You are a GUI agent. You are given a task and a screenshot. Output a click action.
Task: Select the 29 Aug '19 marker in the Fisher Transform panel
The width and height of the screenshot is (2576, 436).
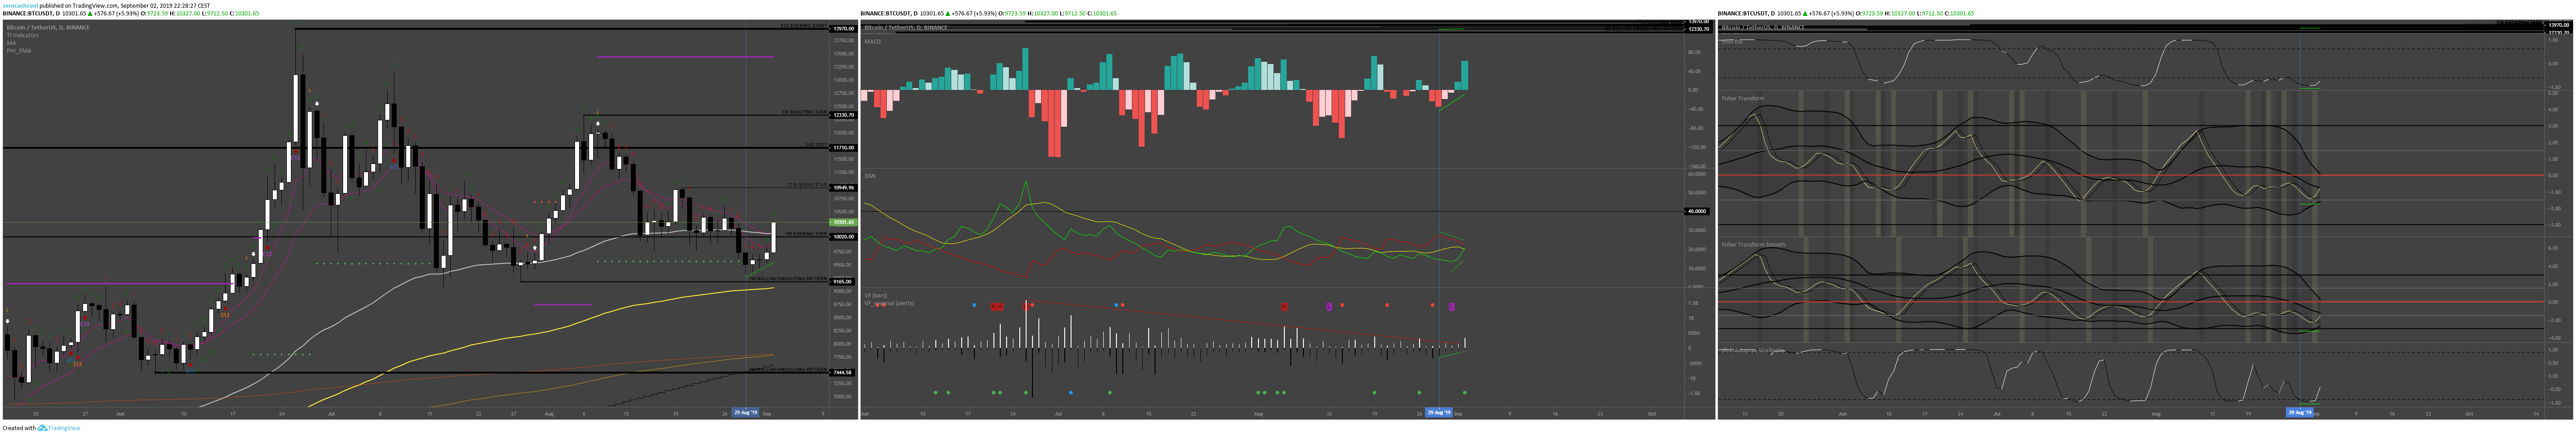pyautogui.click(x=2299, y=412)
